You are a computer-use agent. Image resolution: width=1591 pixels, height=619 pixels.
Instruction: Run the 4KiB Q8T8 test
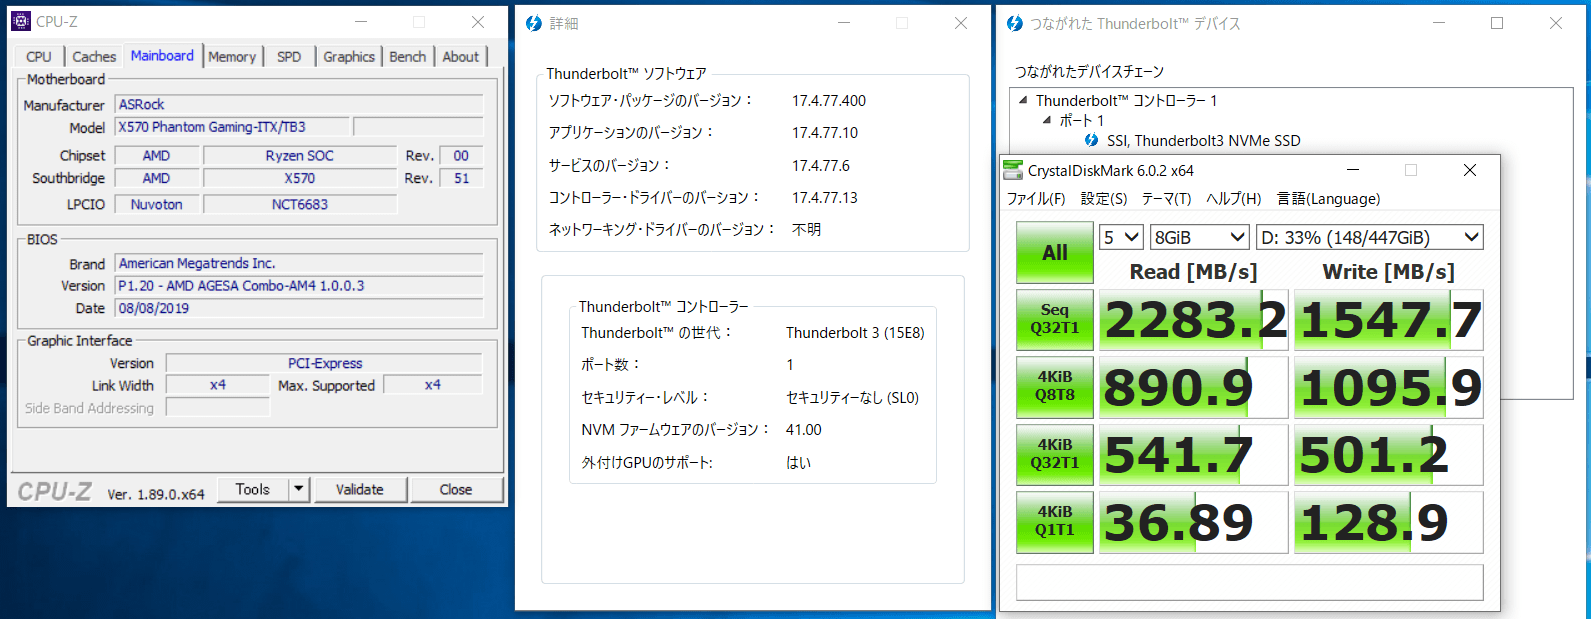point(1055,386)
